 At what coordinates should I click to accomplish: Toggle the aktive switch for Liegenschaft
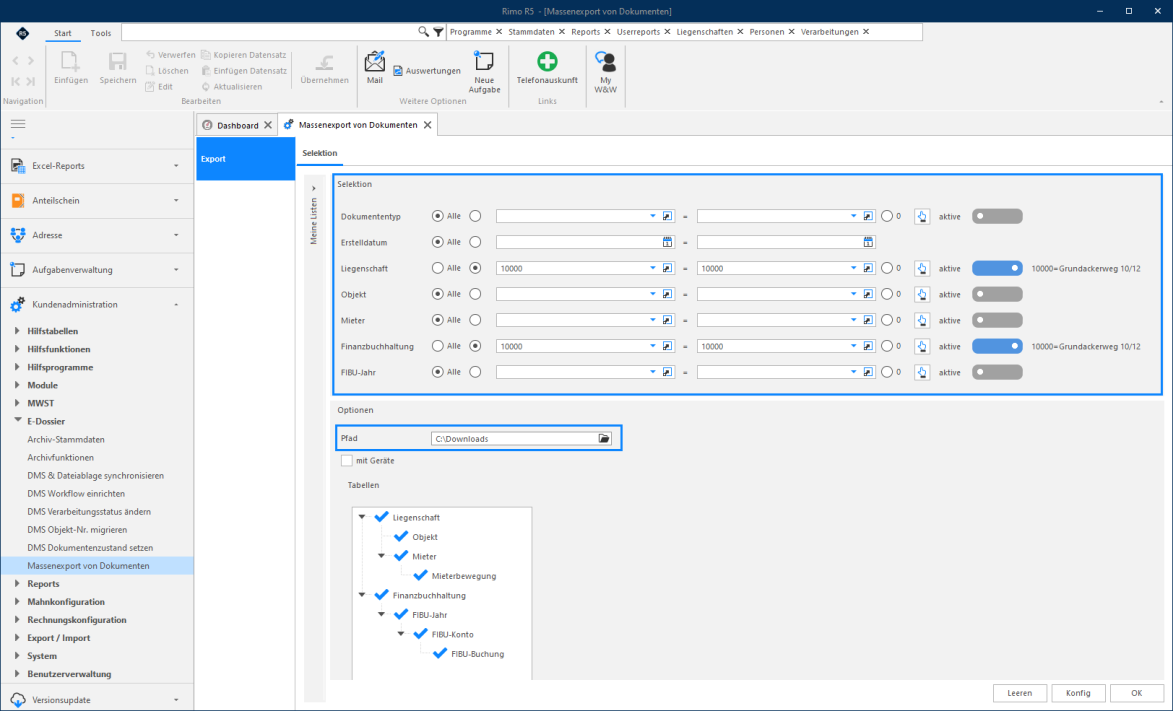(997, 268)
